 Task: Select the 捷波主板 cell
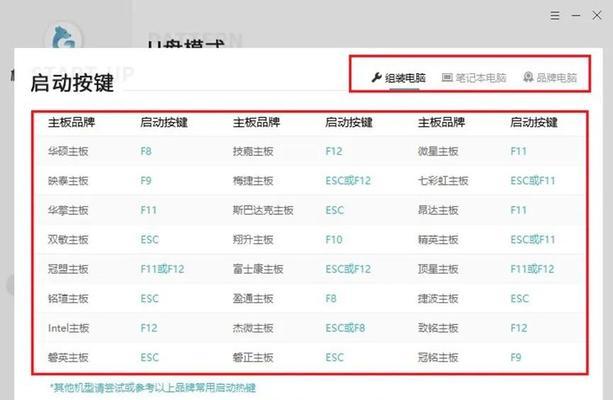tap(438, 299)
